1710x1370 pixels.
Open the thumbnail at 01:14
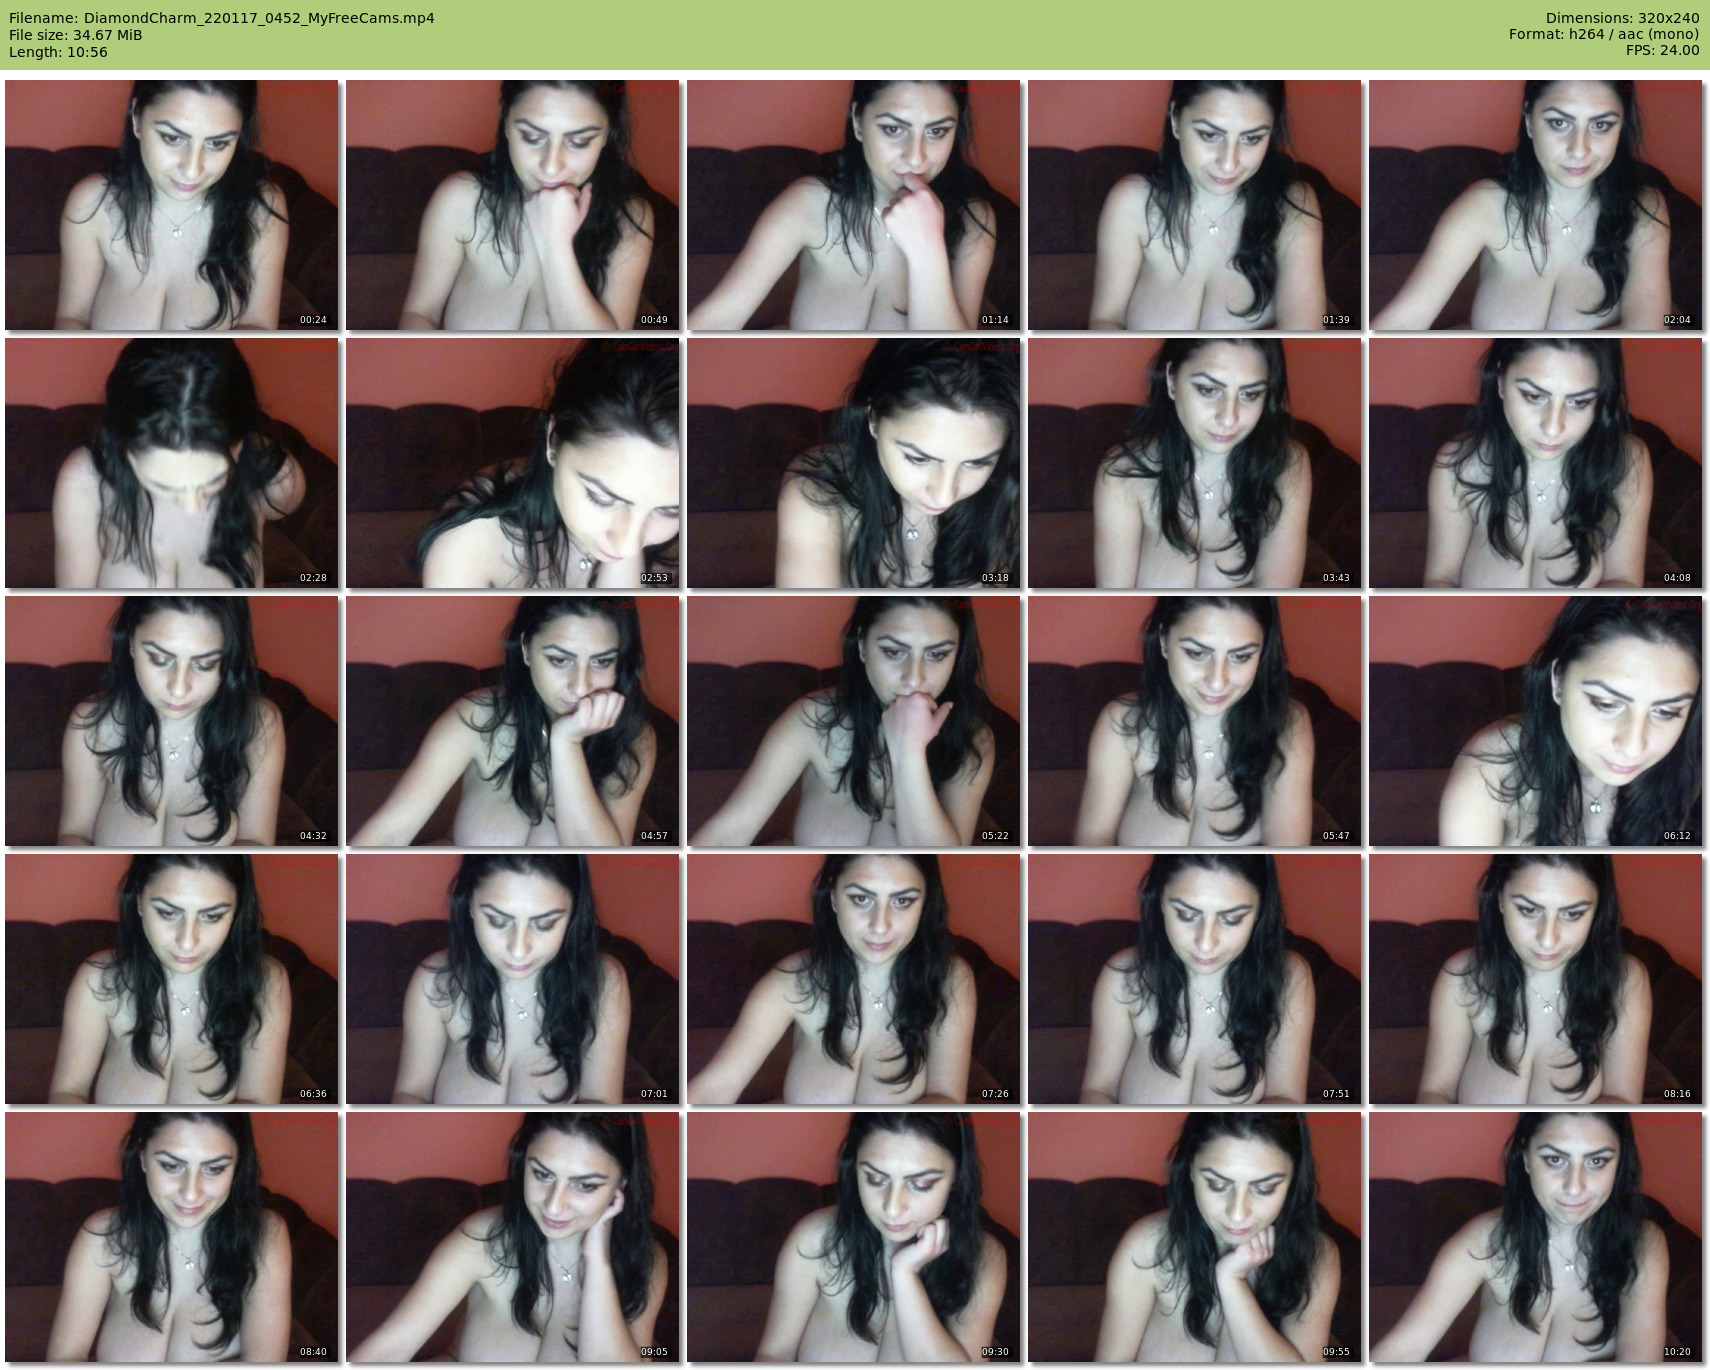pos(854,205)
